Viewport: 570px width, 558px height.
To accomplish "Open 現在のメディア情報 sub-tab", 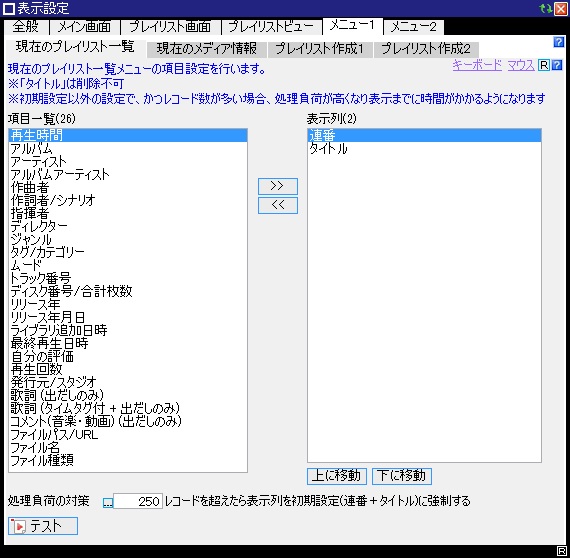I will [x=206, y=49].
